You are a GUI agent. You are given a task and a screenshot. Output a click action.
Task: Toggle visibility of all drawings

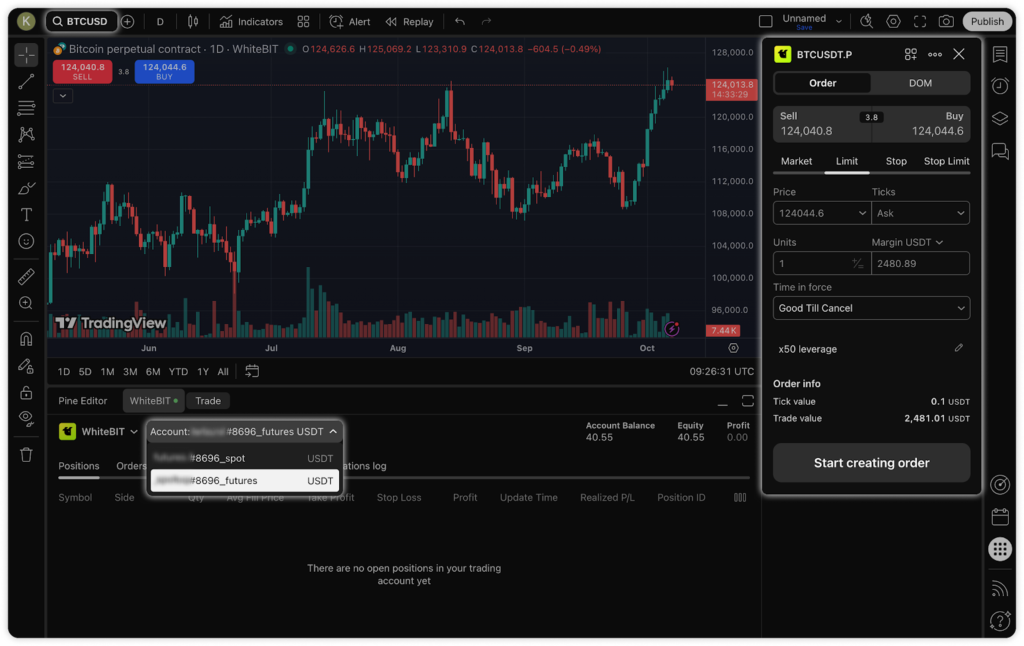tap(25, 419)
